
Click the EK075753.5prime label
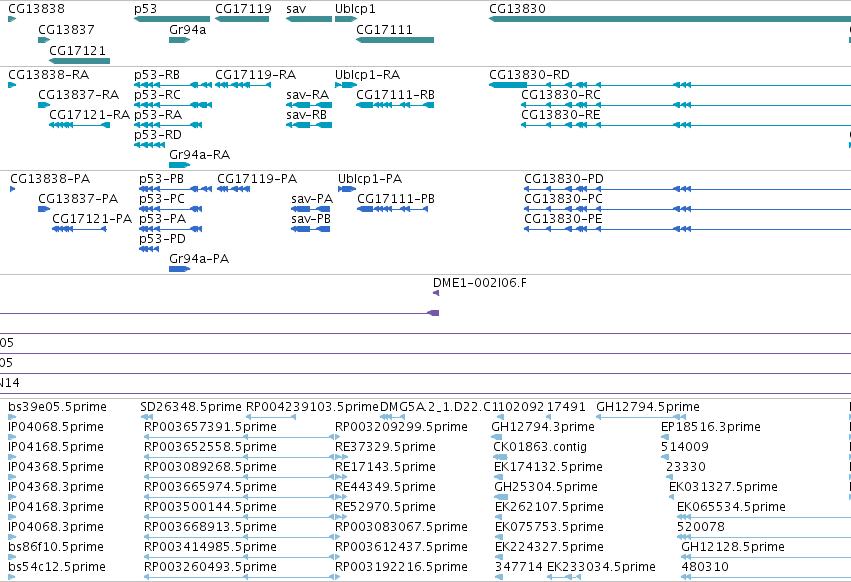549,527
